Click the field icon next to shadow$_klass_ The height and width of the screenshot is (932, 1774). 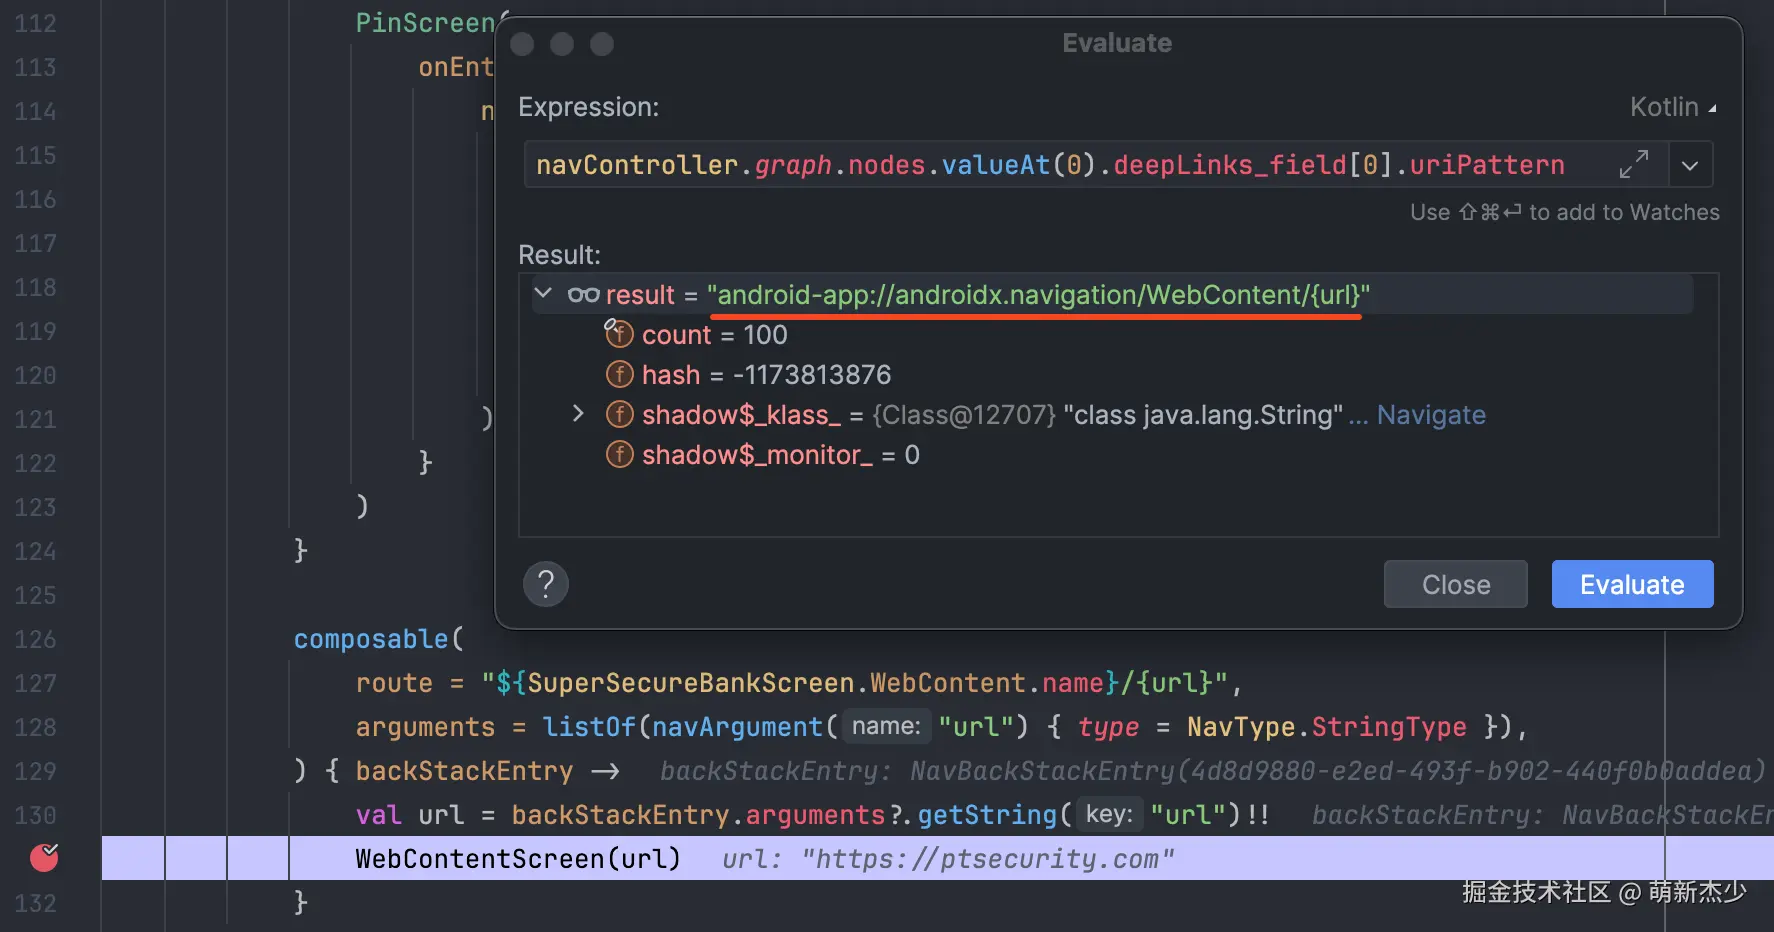tap(620, 414)
